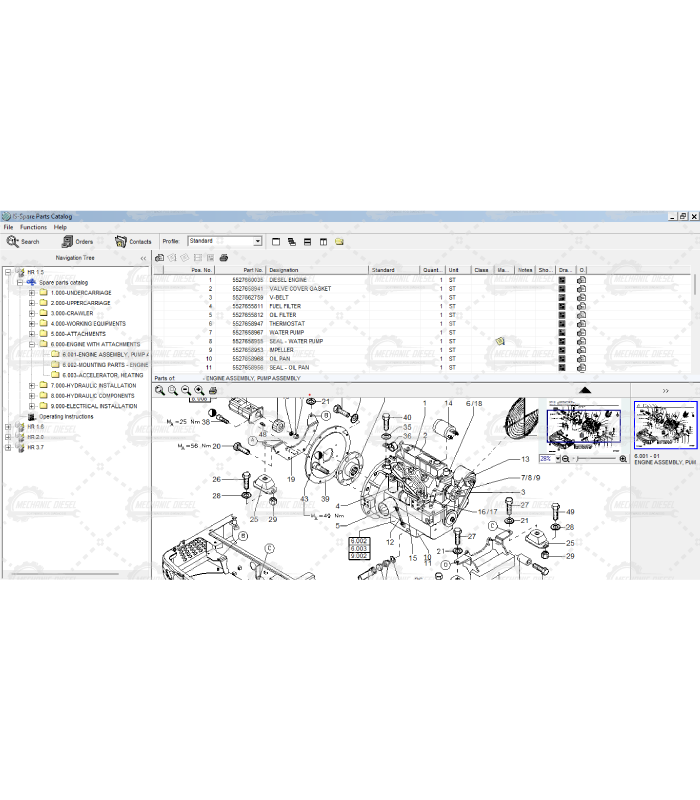Click the print icon above the parts list
Image resolution: width=700 pixels, height=800 pixels.
click(x=224, y=258)
